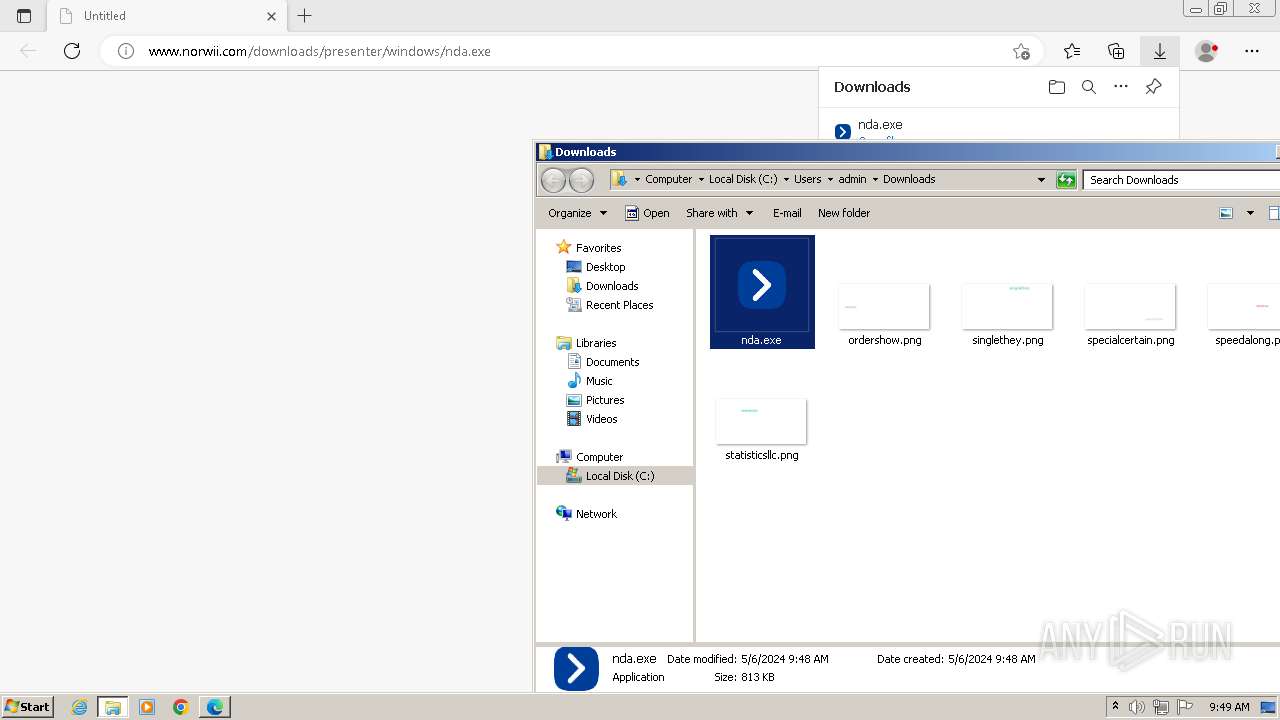The image size is (1280, 720).
Task: Select the Untitled browser tab
Action: point(167,16)
